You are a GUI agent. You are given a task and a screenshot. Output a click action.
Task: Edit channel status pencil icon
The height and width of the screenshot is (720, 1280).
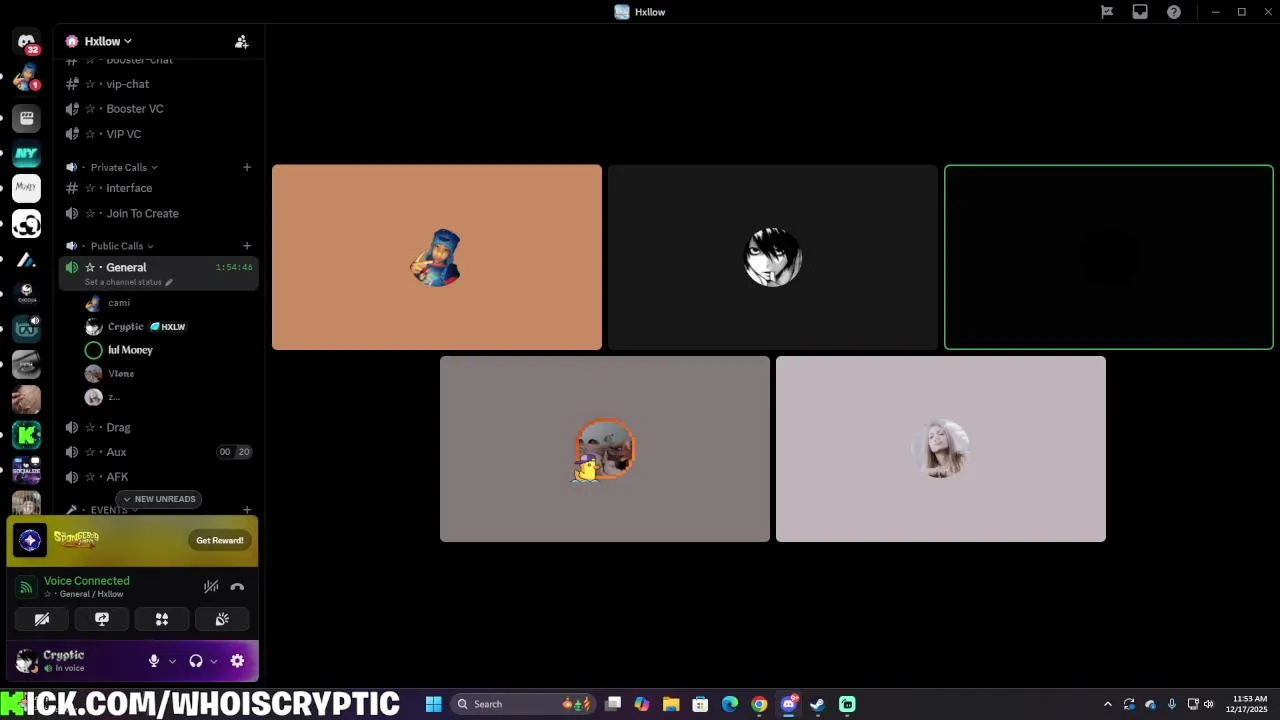tap(169, 282)
